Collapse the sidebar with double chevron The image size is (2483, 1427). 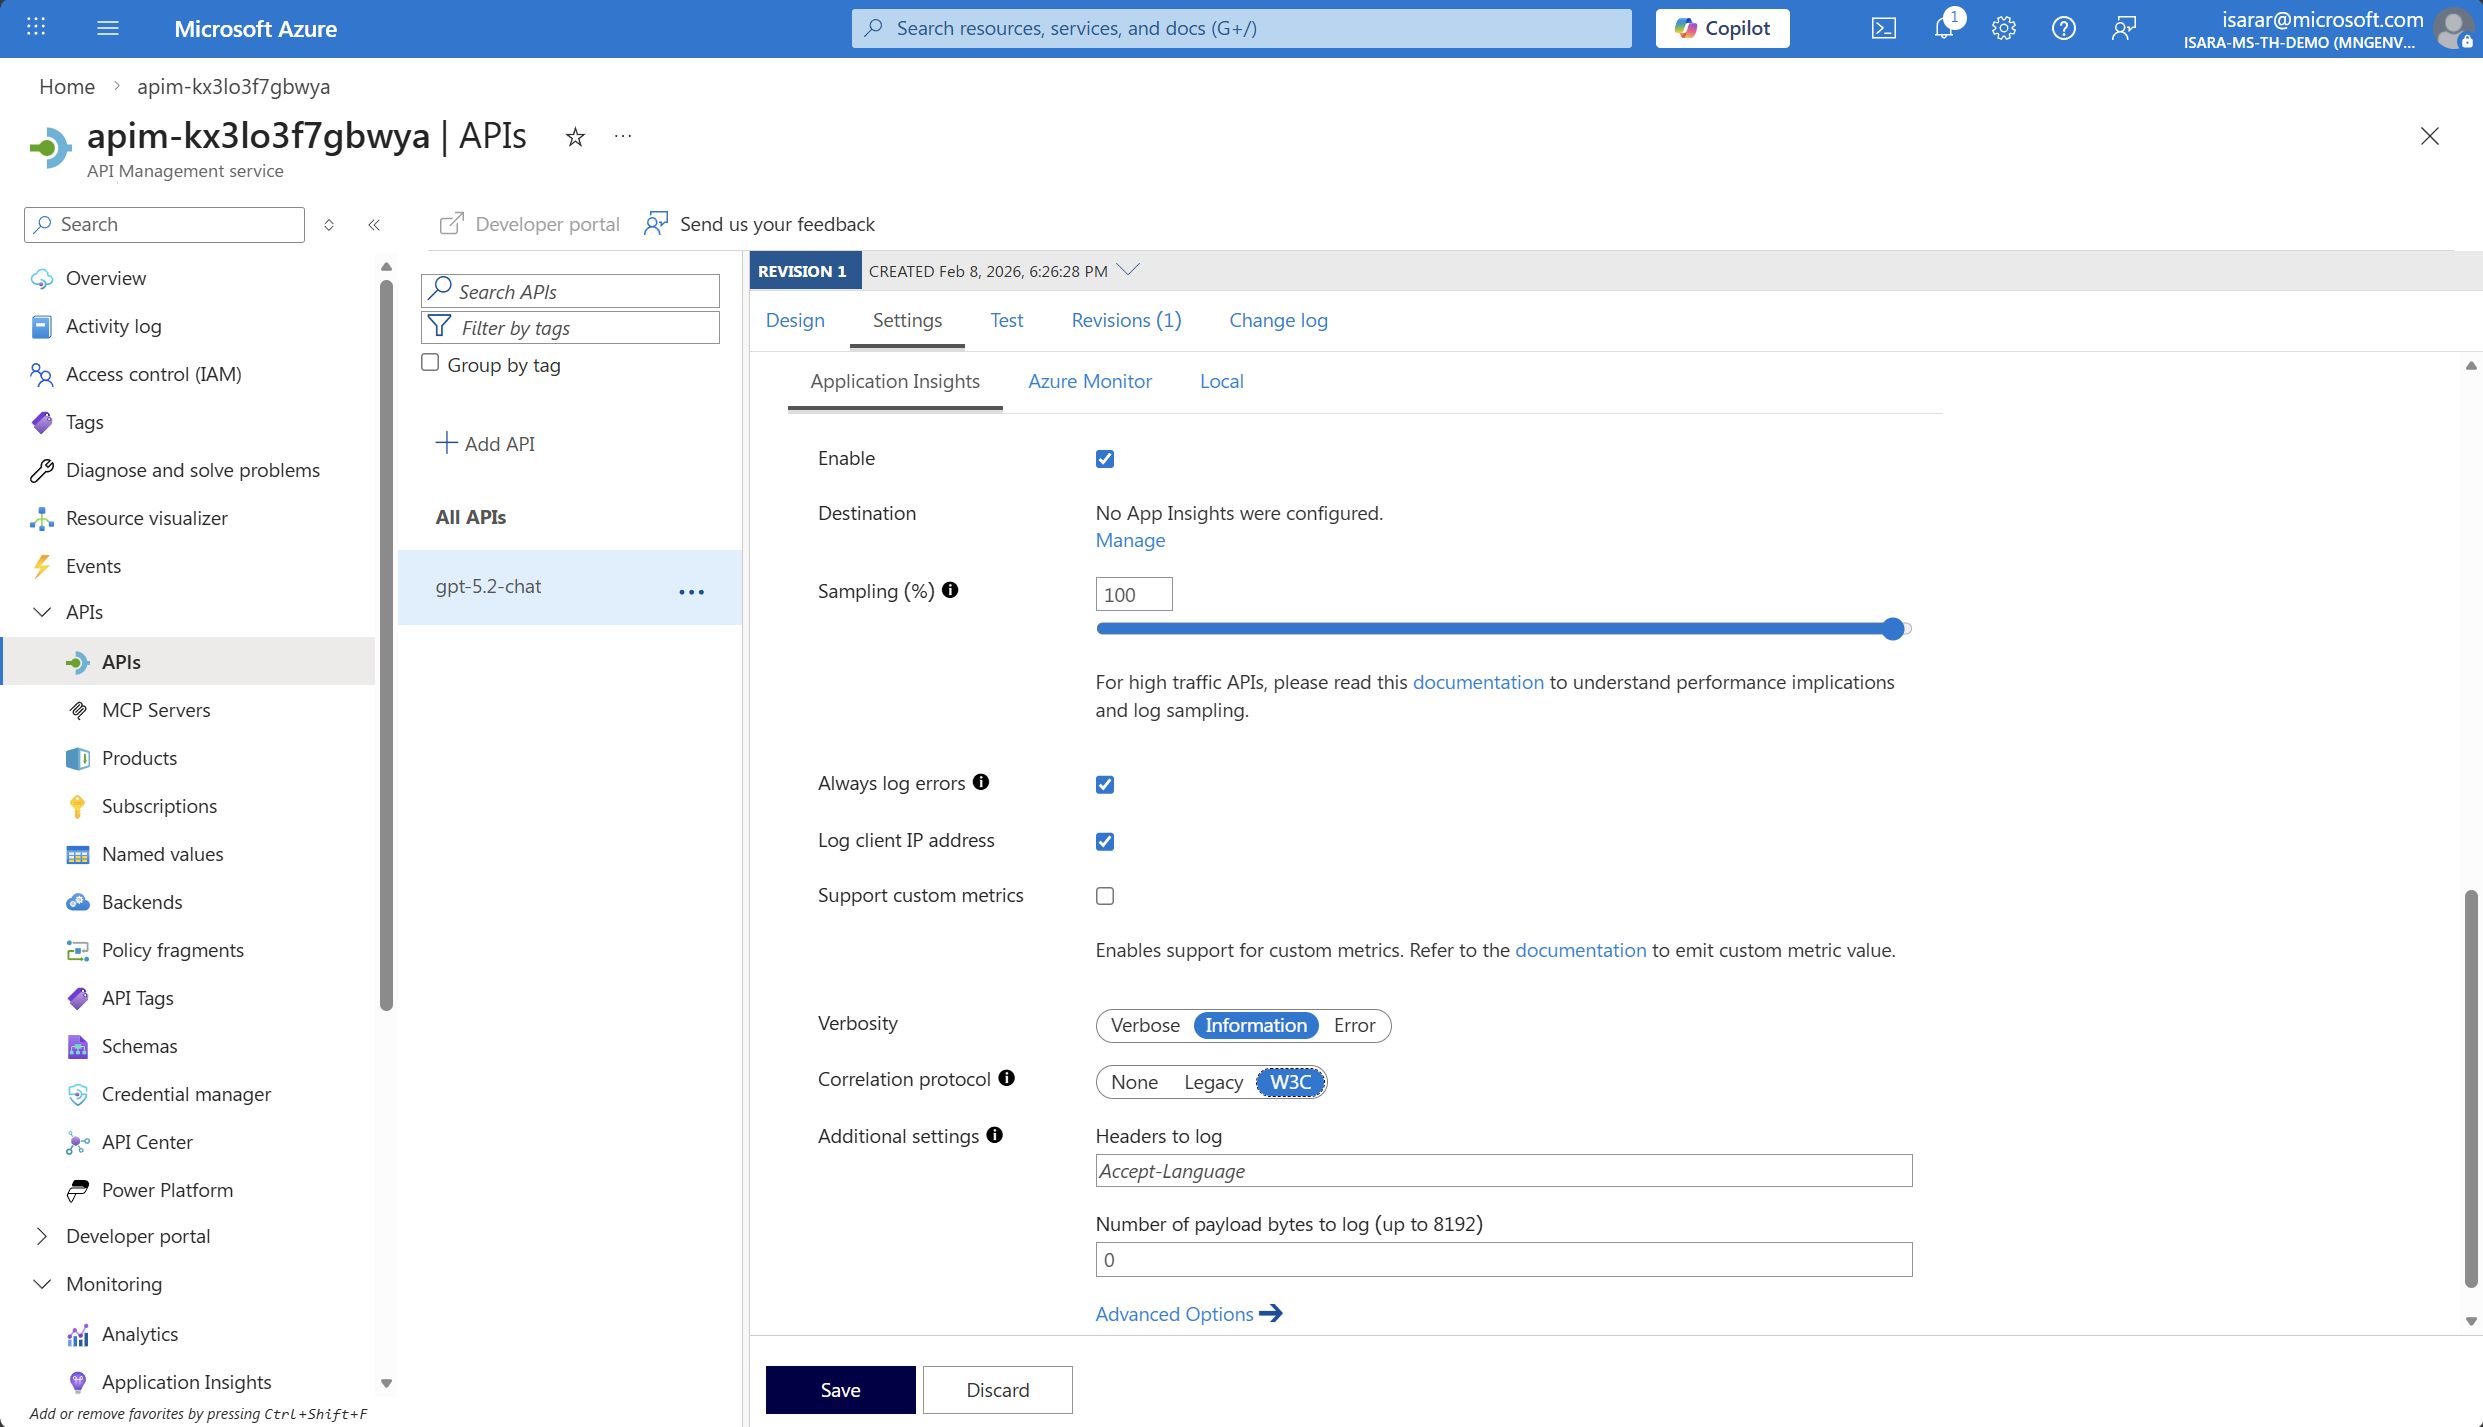[374, 225]
